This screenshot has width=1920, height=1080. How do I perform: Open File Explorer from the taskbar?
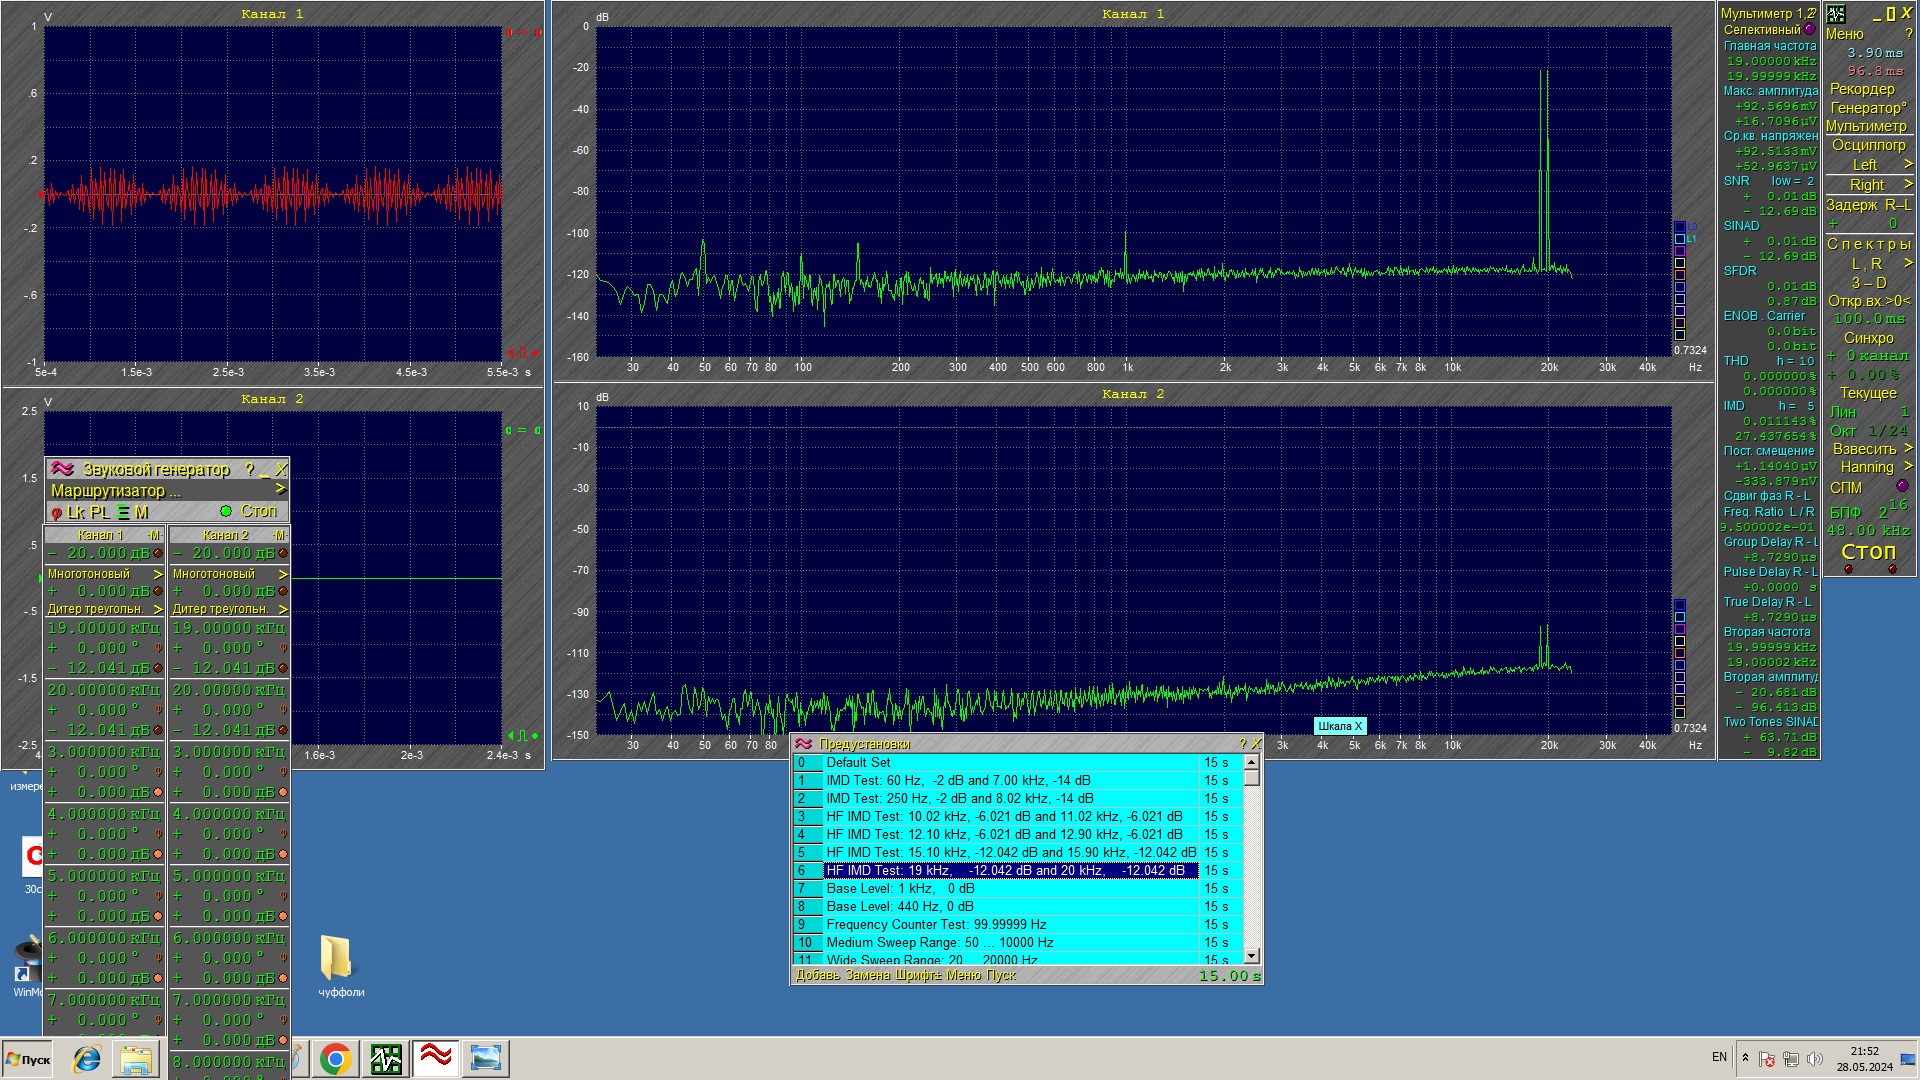(x=136, y=1058)
